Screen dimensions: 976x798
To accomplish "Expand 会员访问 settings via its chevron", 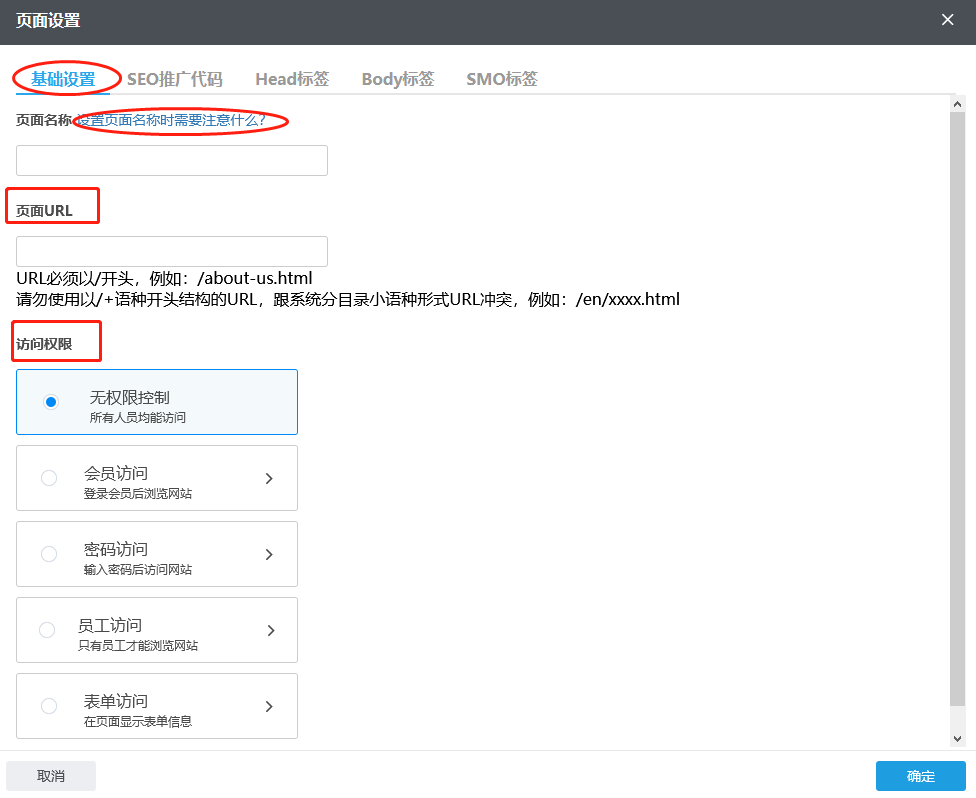I will [268, 478].
